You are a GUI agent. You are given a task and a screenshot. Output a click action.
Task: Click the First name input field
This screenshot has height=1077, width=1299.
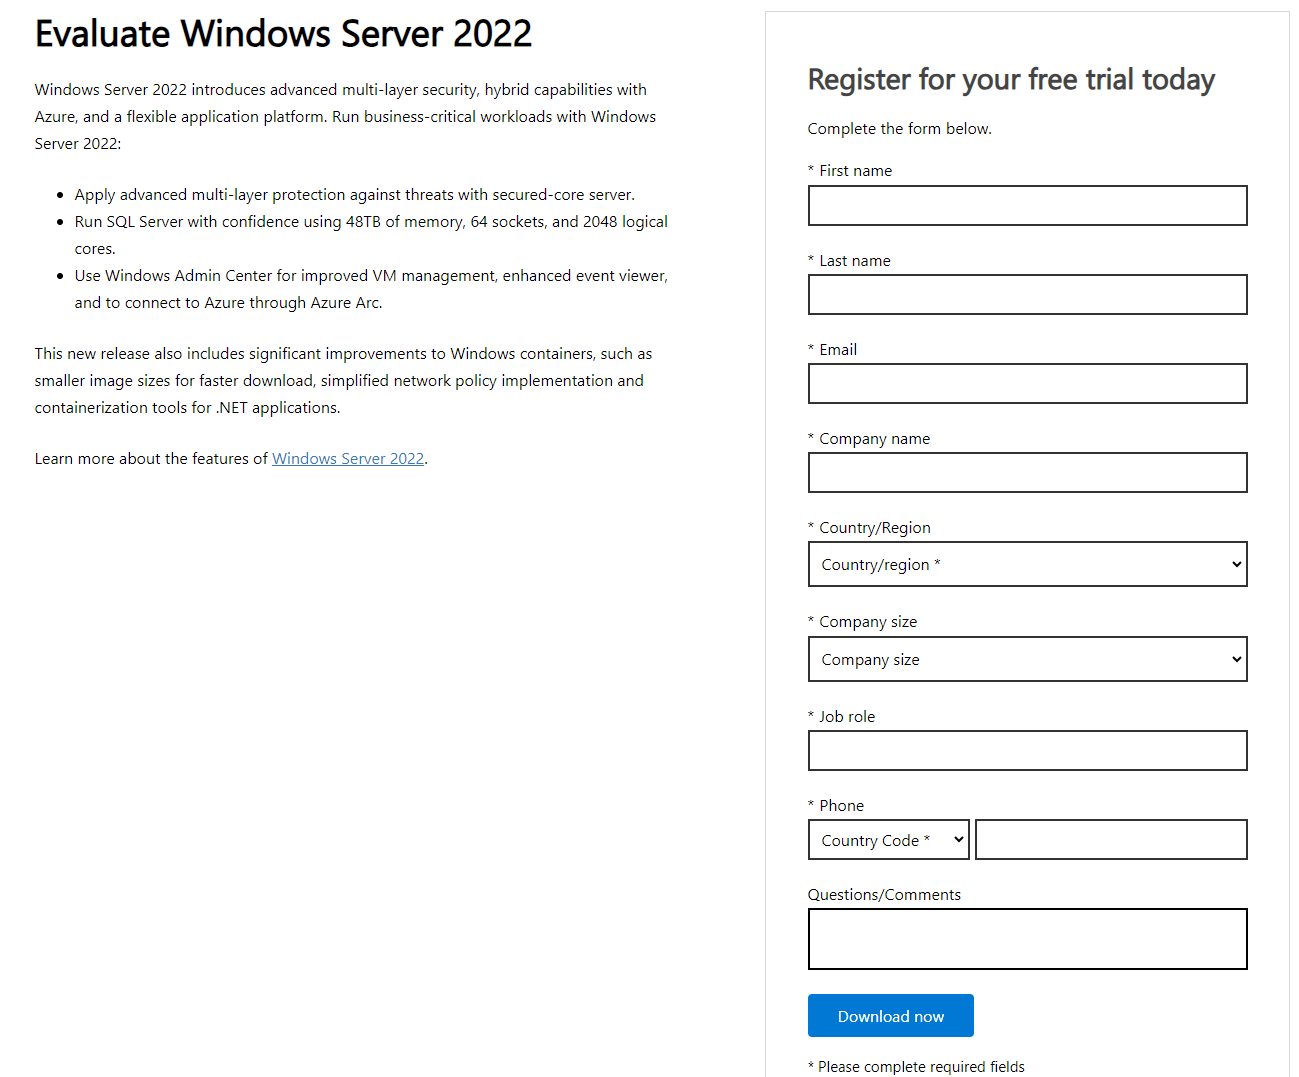click(1027, 205)
